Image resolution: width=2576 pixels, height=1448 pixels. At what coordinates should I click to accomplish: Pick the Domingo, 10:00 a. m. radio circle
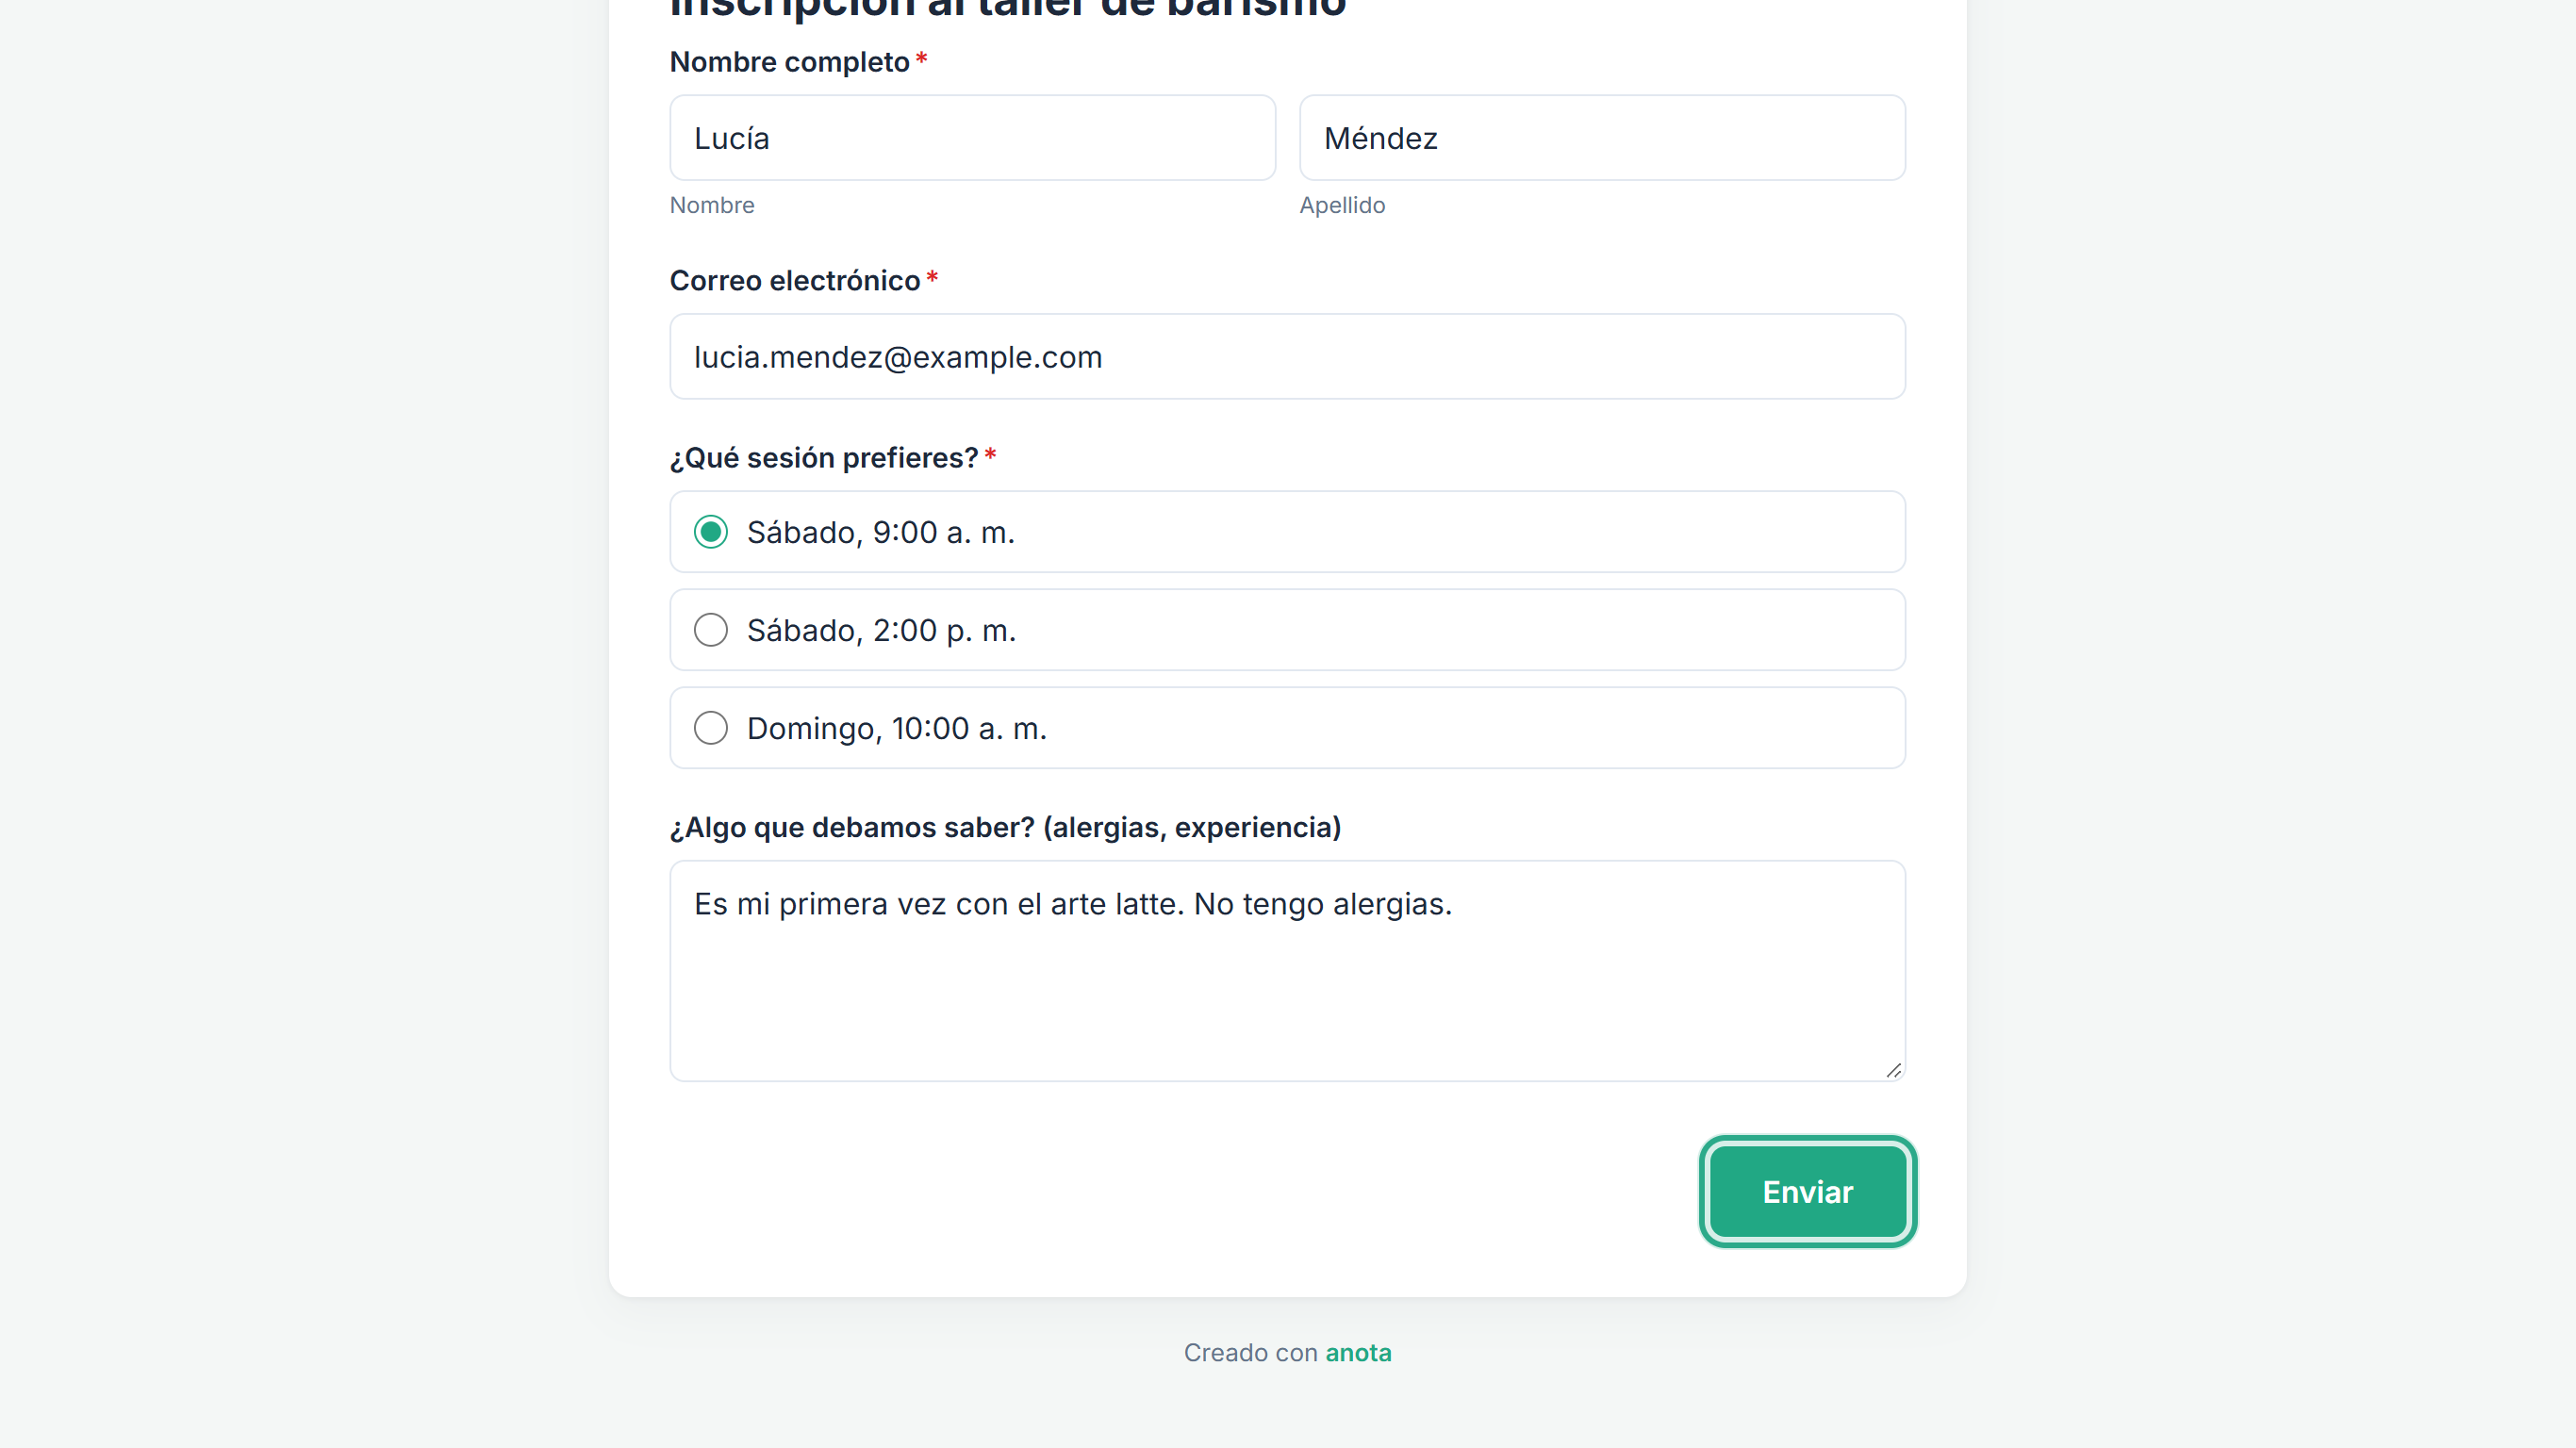(711, 728)
